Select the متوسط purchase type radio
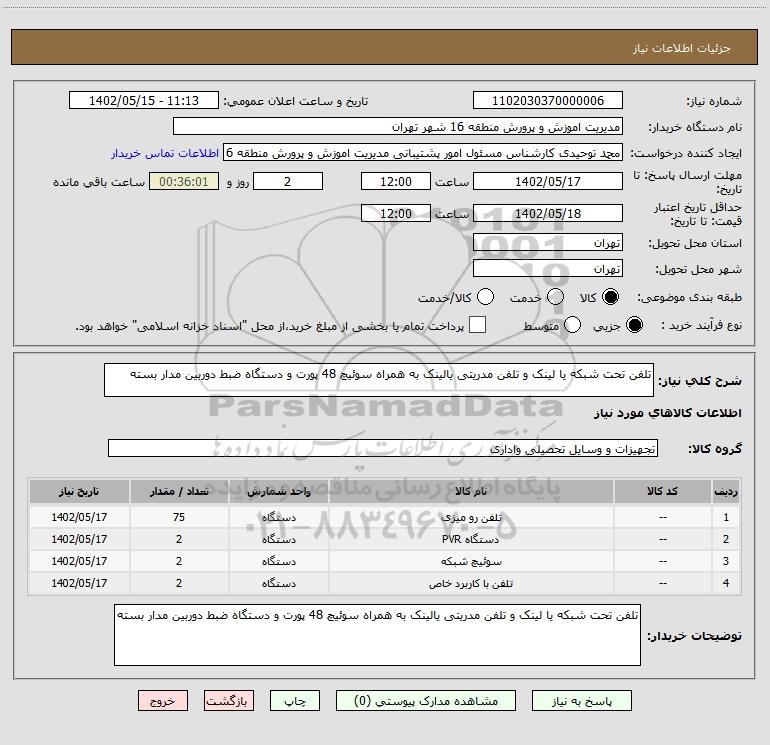 click(572, 325)
